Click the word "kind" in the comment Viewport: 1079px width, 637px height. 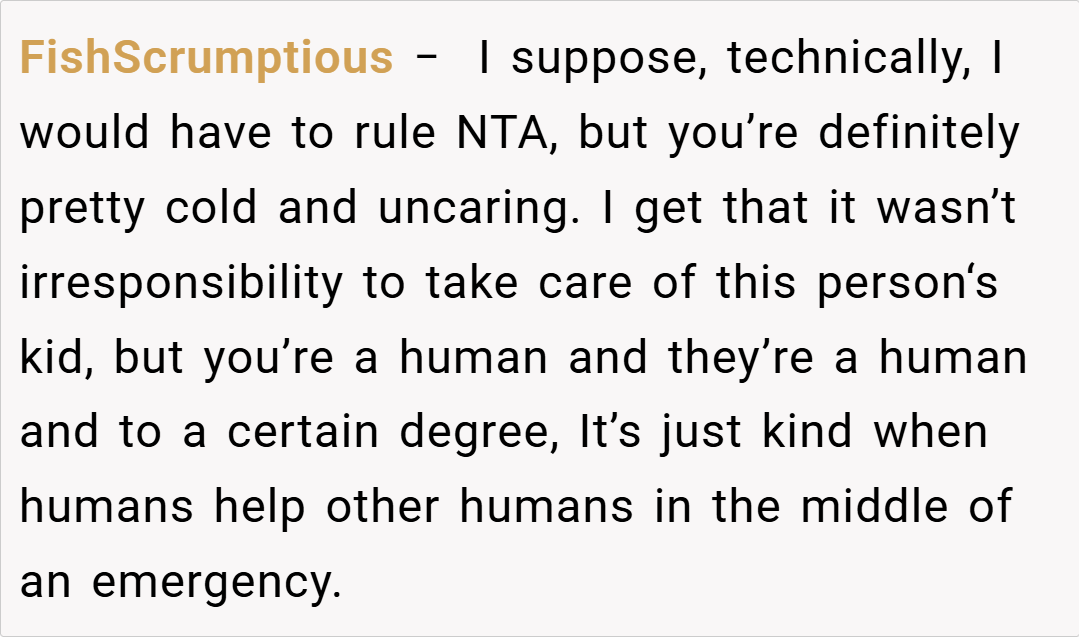point(806,434)
